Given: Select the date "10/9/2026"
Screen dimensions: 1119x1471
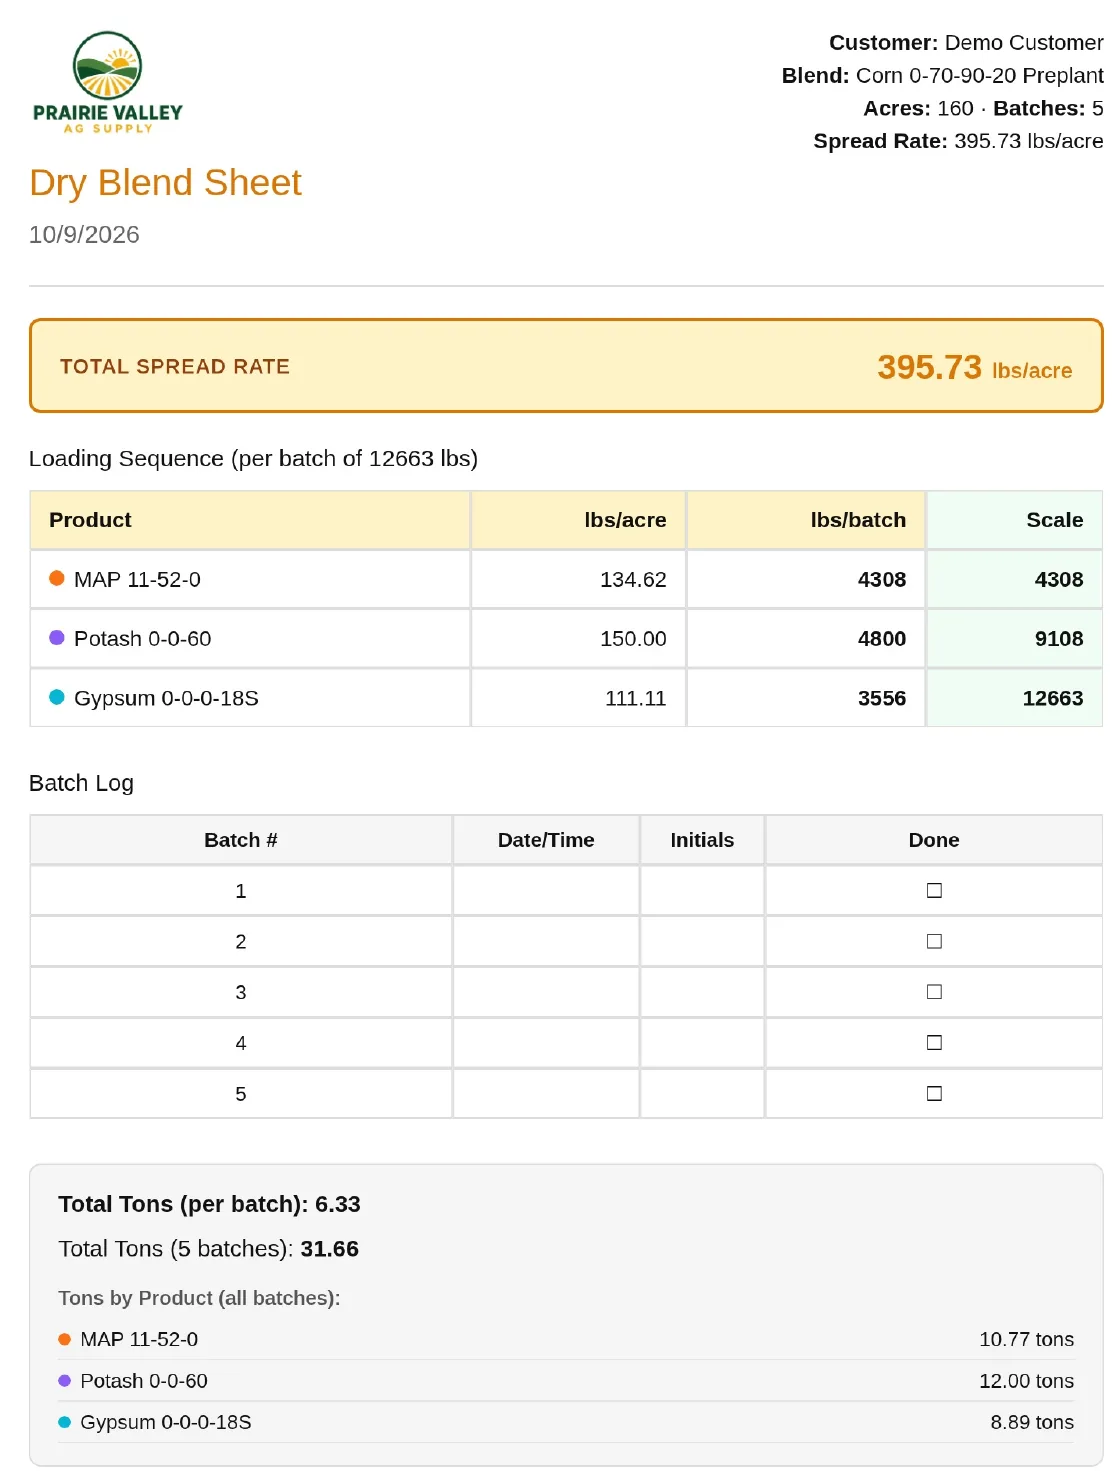Looking at the screenshot, I should pos(84,235).
